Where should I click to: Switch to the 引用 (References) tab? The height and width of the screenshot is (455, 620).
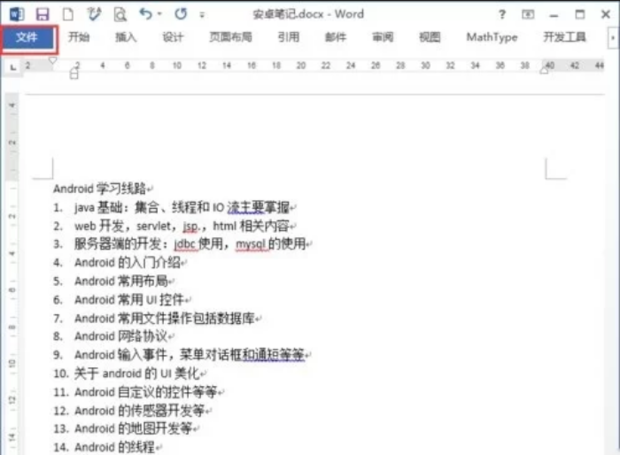[x=288, y=37]
